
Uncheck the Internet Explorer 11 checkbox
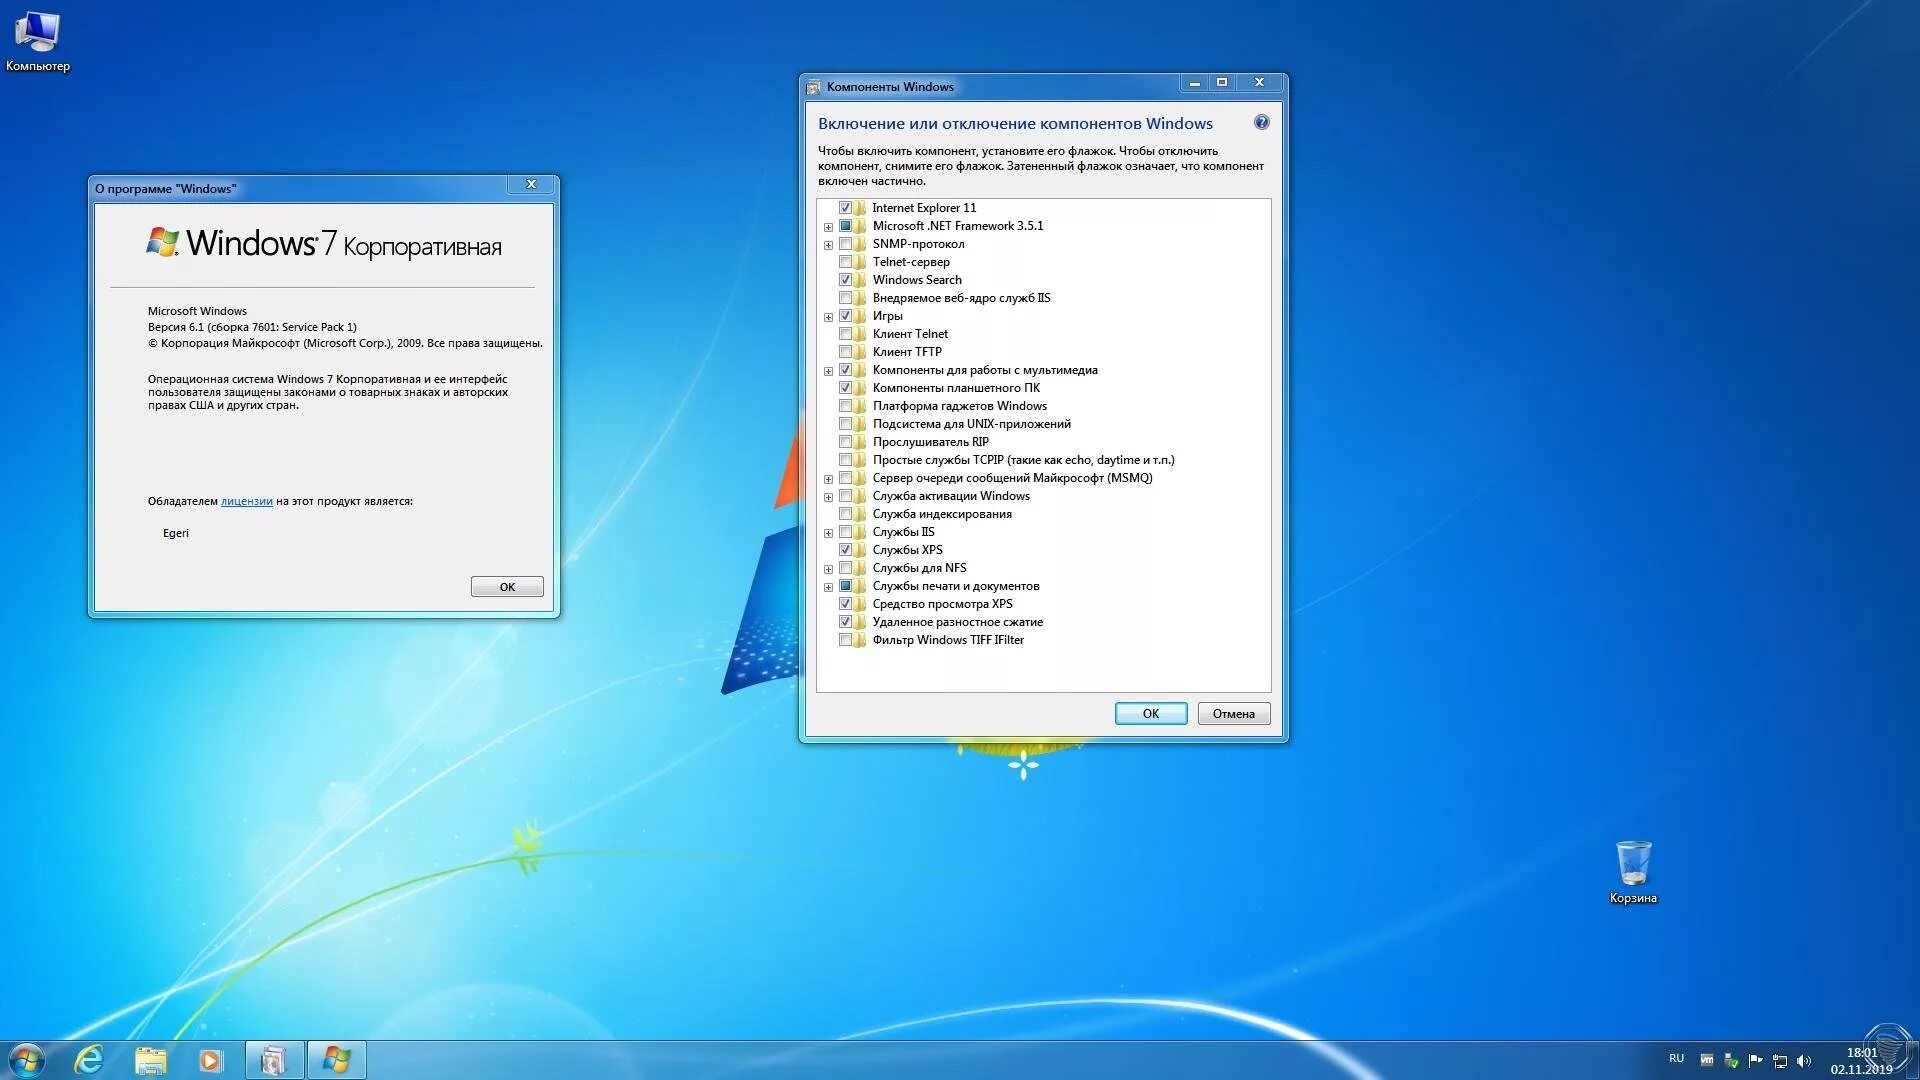[x=845, y=208]
